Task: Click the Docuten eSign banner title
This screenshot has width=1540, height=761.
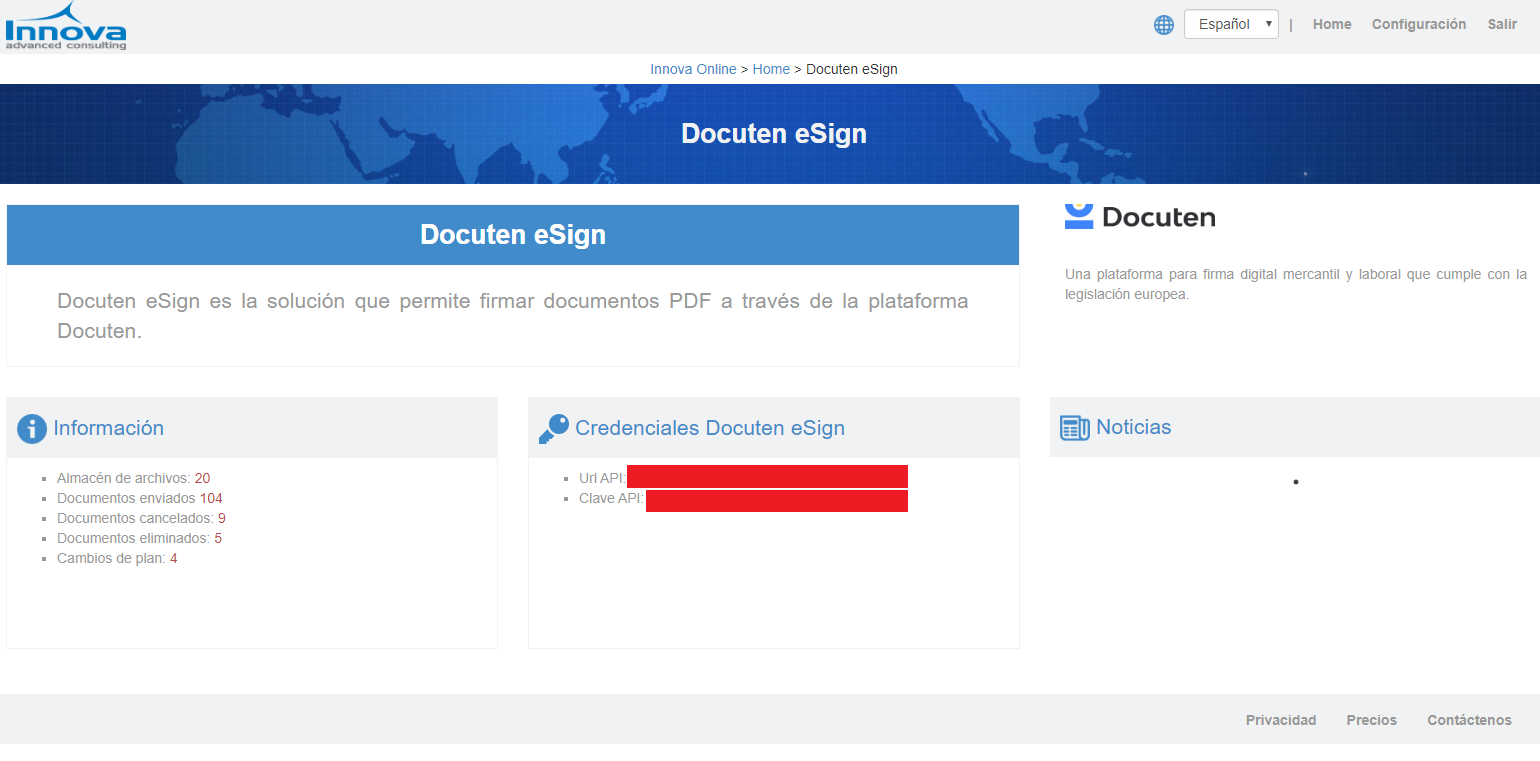Action: 774,134
